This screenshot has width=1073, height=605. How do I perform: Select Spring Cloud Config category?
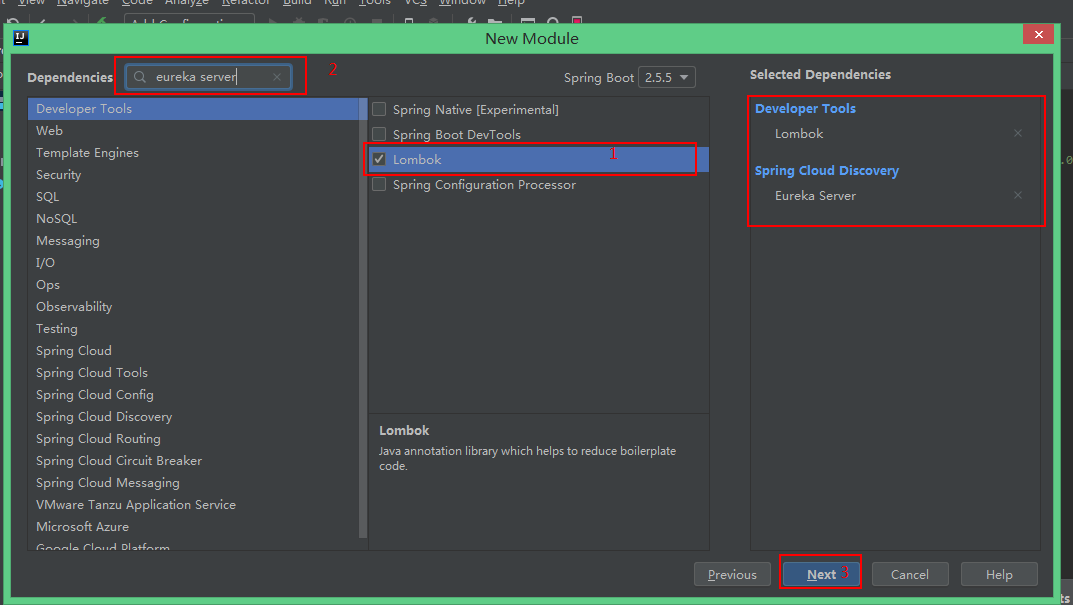click(193, 394)
